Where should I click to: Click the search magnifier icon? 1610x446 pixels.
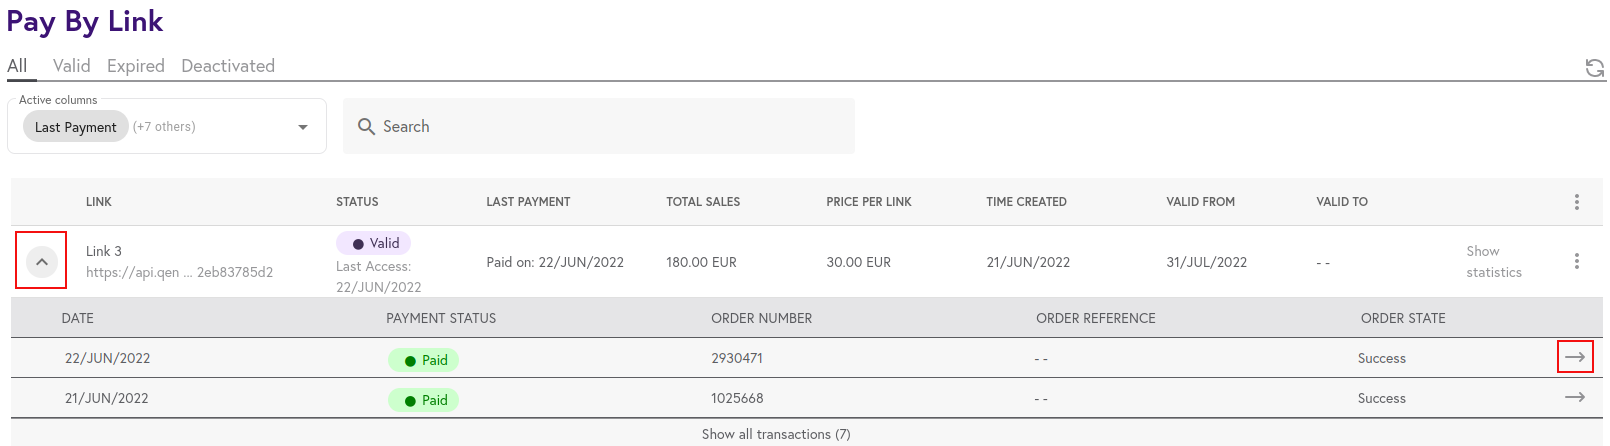click(x=366, y=127)
